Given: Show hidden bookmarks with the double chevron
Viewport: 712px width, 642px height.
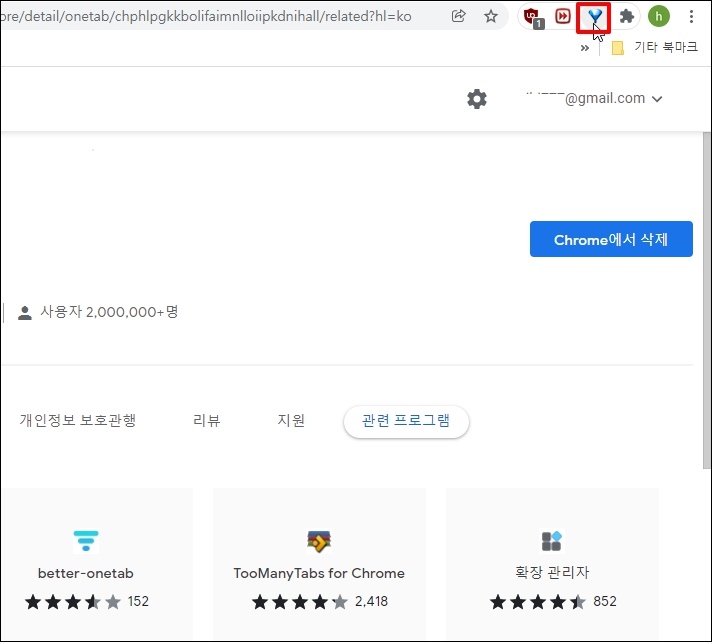Looking at the screenshot, I should (585, 48).
